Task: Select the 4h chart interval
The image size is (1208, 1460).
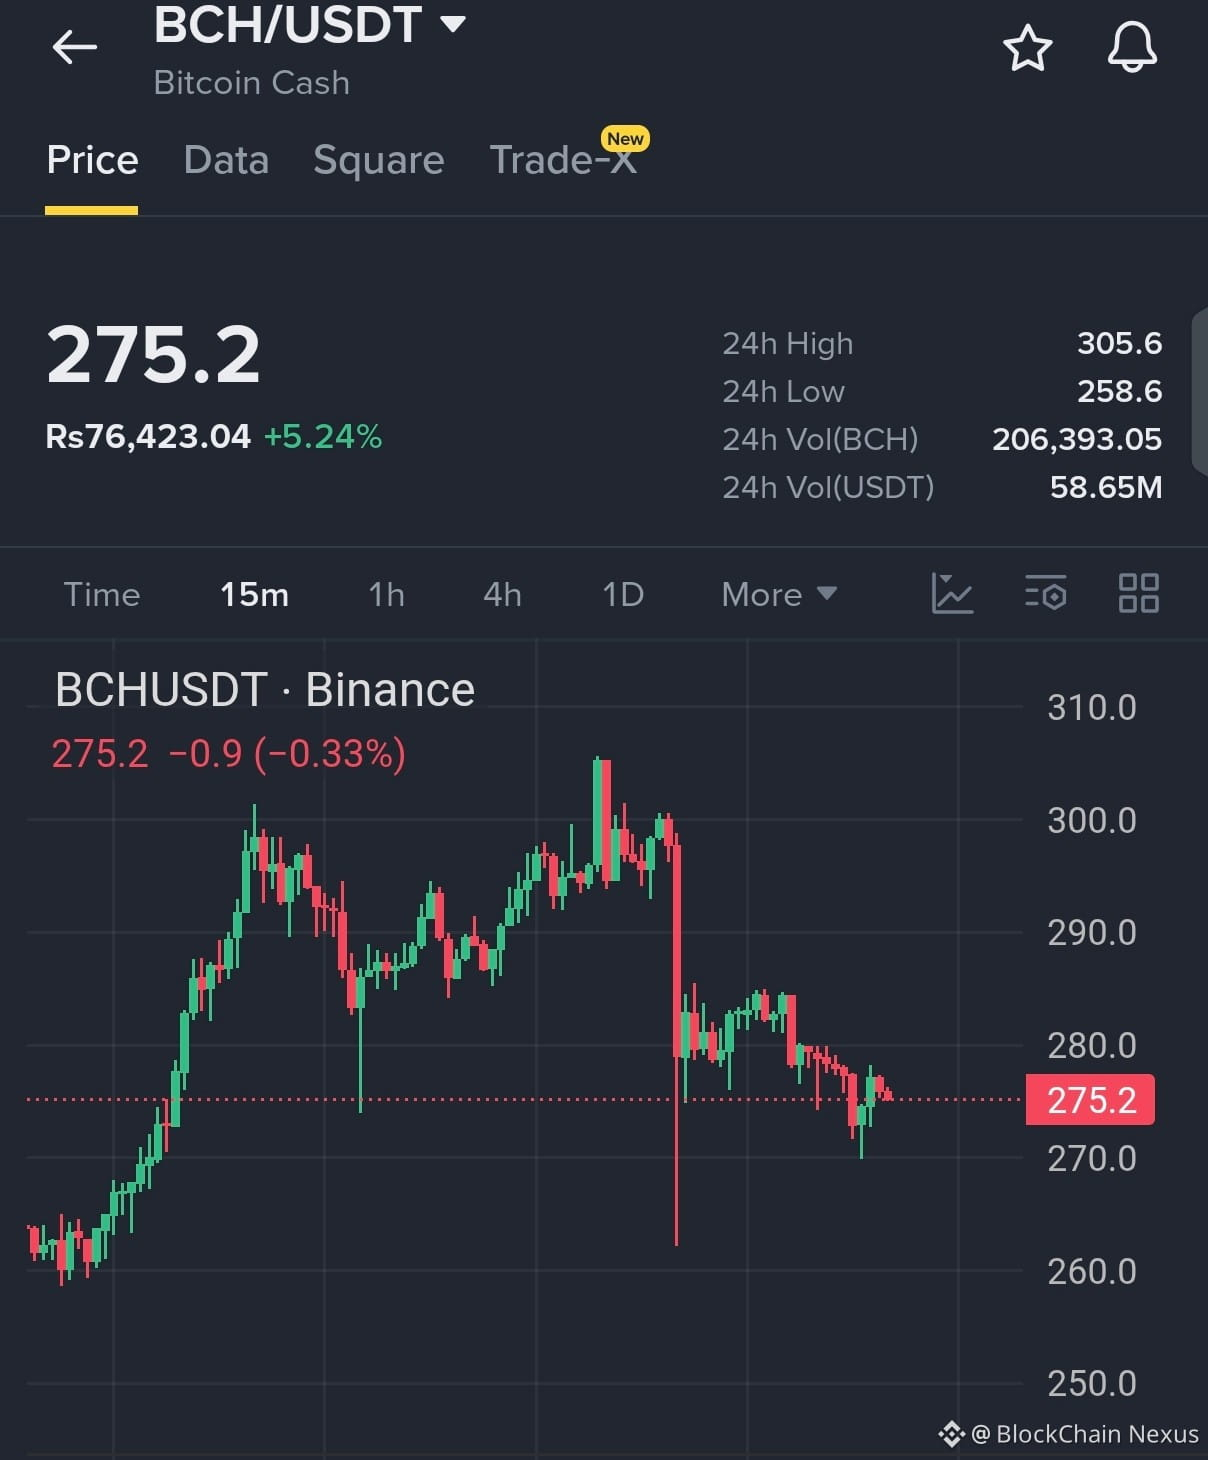Action: coord(502,595)
